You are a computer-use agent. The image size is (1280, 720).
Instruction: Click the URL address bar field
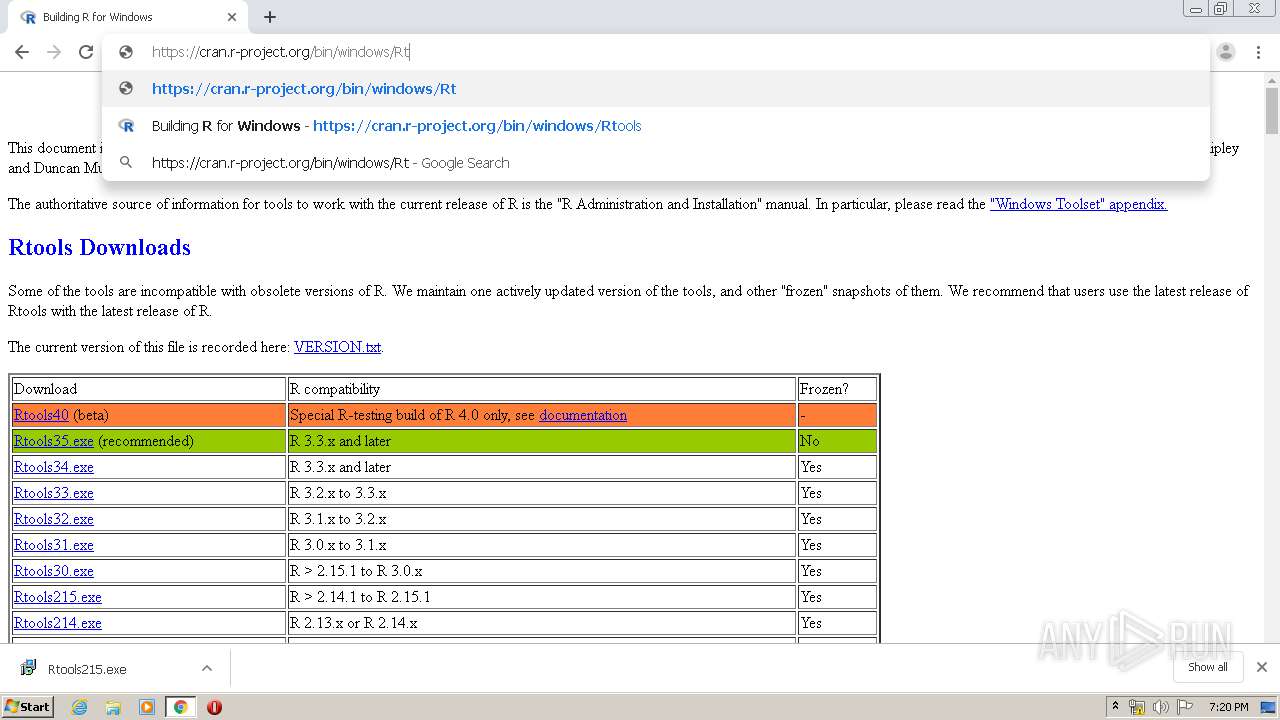tap(655, 52)
